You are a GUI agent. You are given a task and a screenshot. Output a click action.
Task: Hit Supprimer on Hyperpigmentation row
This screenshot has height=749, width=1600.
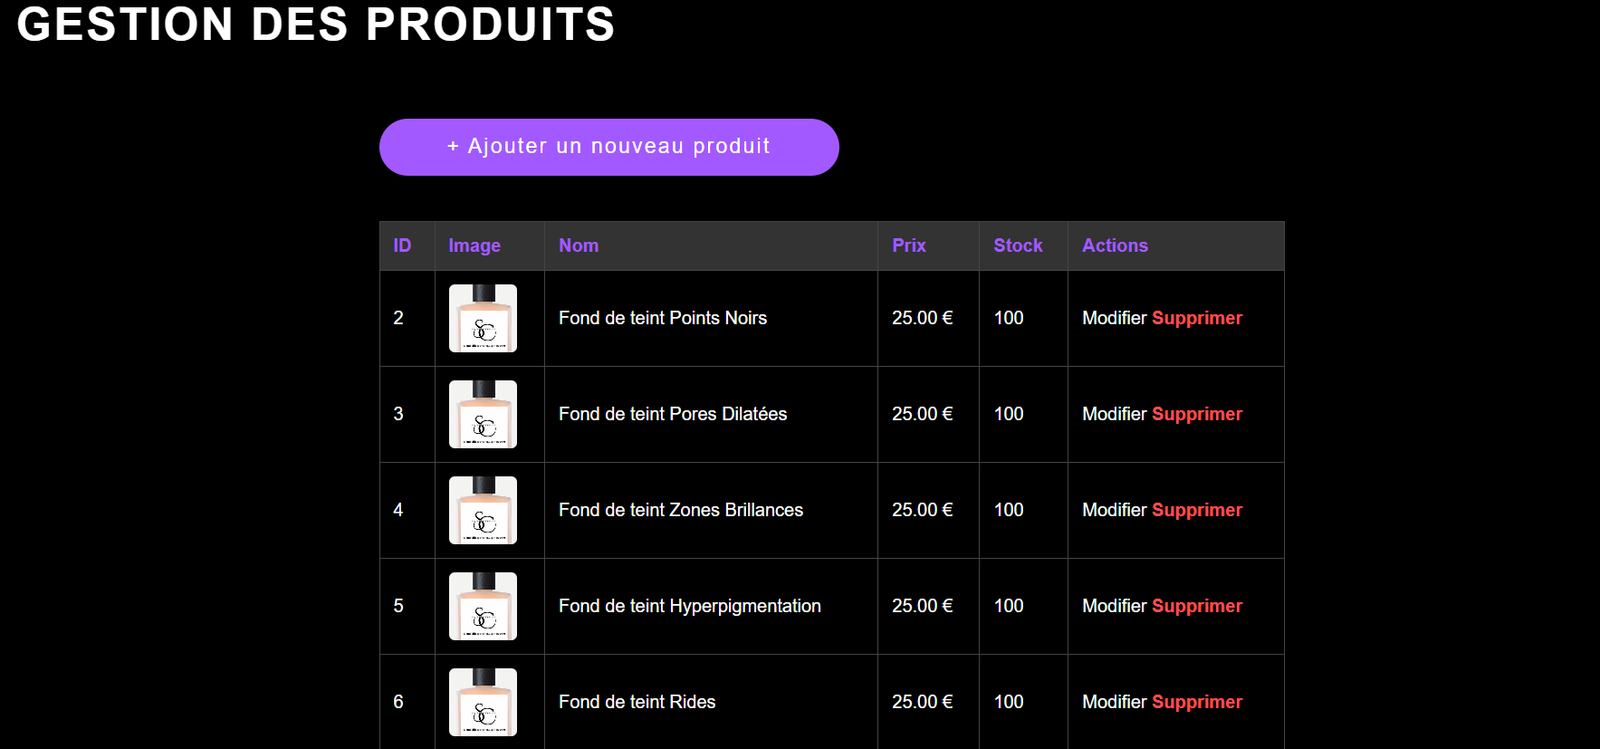pos(1197,606)
